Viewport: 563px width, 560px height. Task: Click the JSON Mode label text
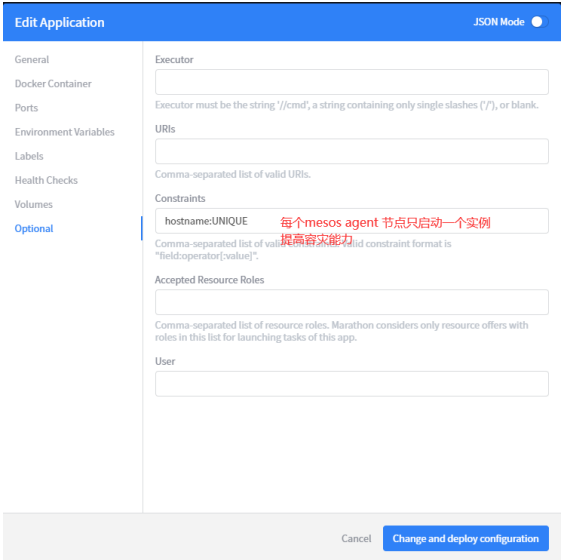[499, 22]
